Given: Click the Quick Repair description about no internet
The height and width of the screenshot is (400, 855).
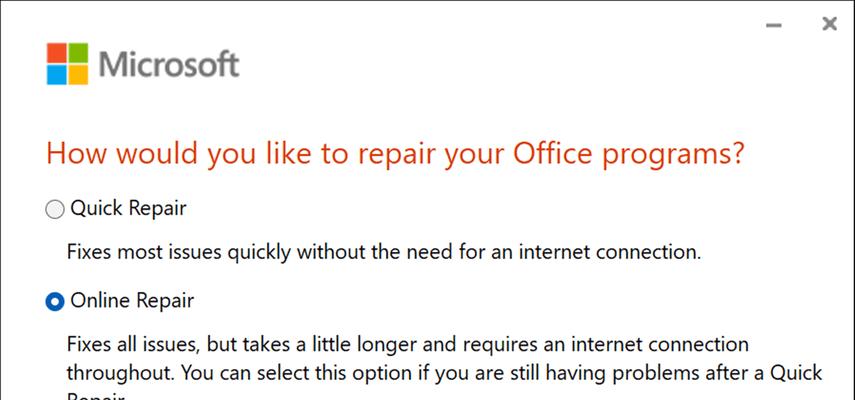Looking at the screenshot, I should click(x=383, y=253).
